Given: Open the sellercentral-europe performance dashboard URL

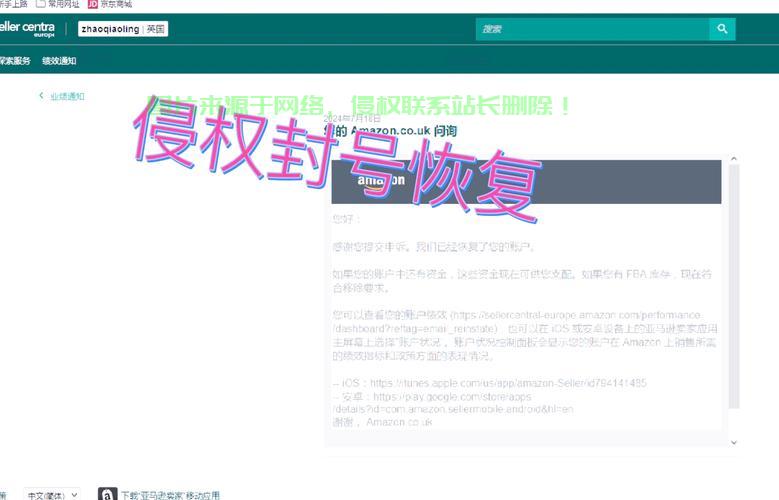Looking at the screenshot, I should click(x=516, y=322).
